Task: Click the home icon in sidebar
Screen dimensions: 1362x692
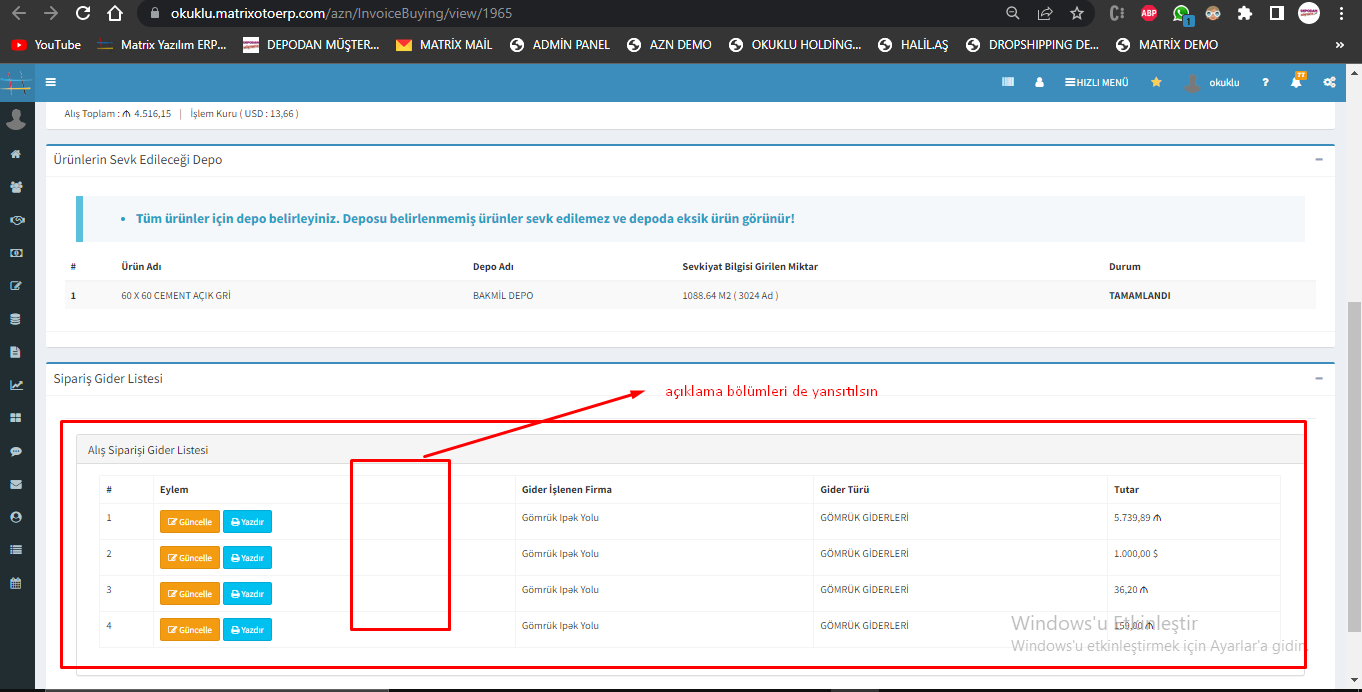Action: [x=15, y=154]
